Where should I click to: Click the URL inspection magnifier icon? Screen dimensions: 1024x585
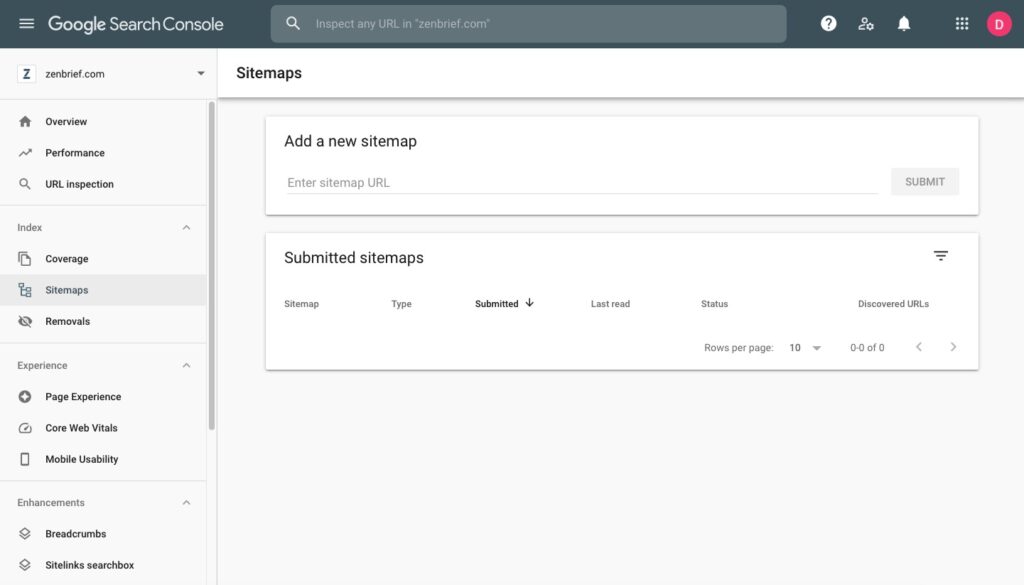pyautogui.click(x=25, y=184)
